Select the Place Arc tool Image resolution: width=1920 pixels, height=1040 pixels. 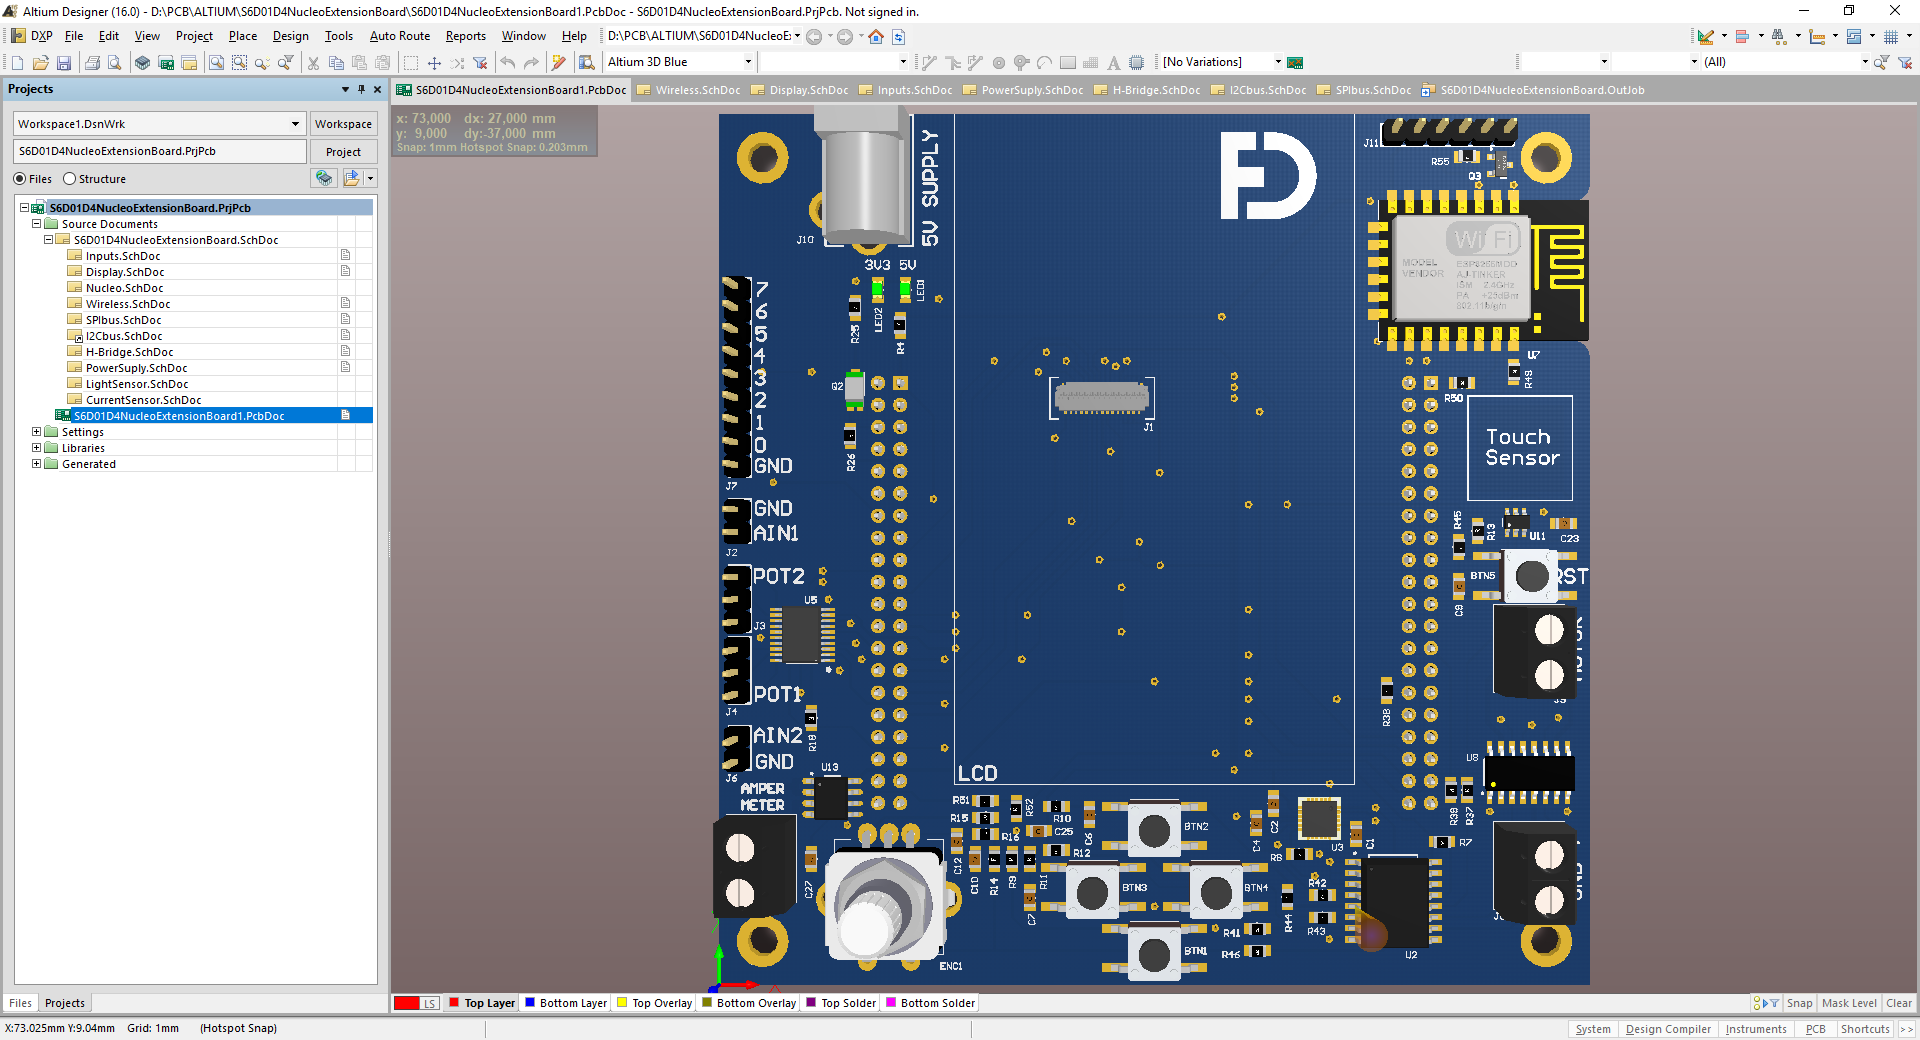coord(1044,63)
